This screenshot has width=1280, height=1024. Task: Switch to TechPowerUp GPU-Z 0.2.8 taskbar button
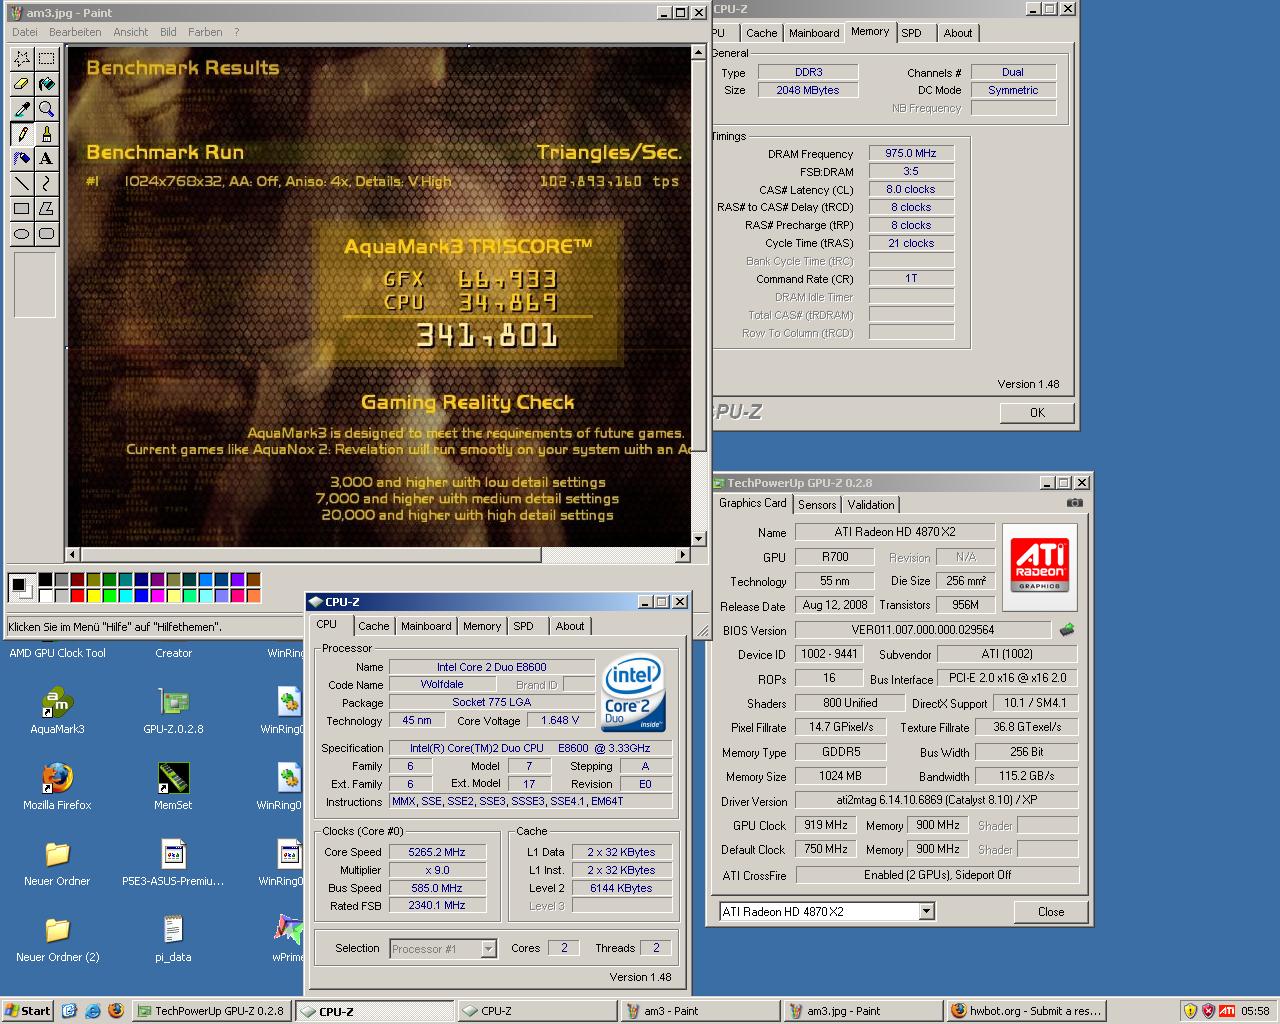pyautogui.click(x=212, y=1011)
